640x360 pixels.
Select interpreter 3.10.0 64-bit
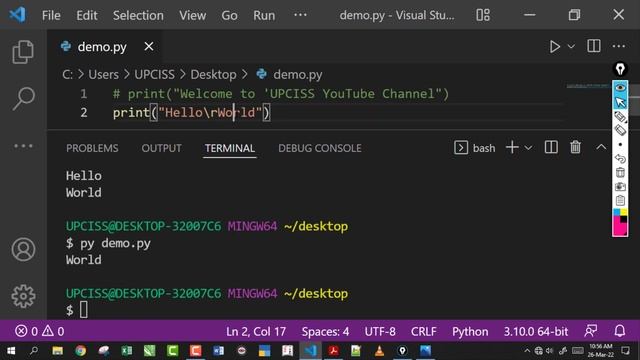click(536, 331)
